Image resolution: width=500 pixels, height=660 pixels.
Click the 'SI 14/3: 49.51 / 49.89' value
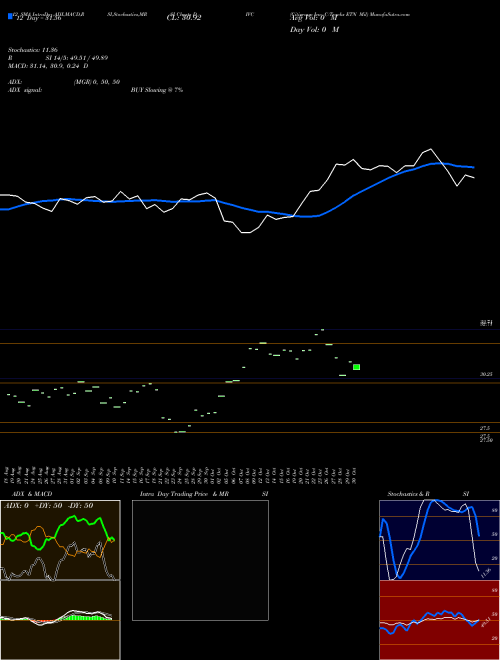click(77, 58)
